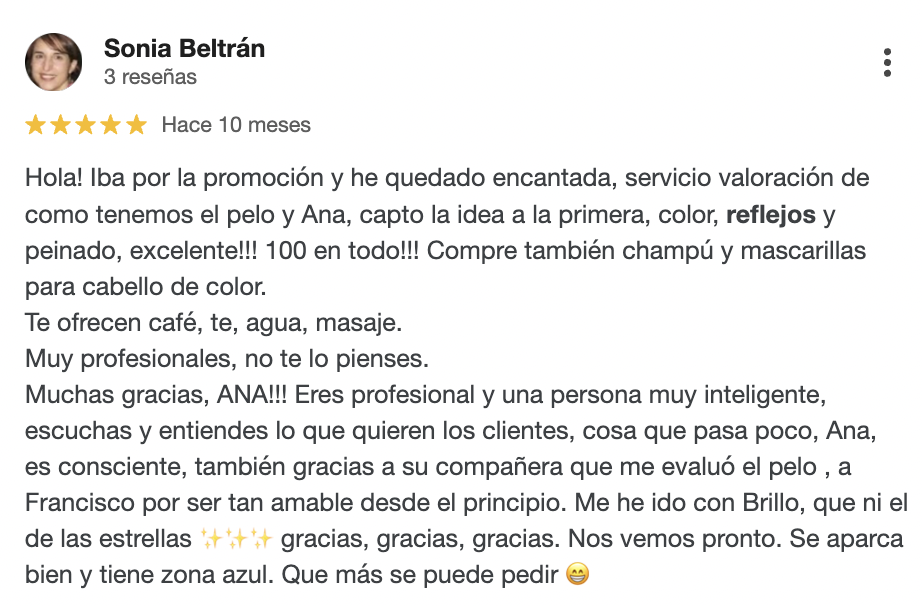This screenshot has height=606, width=922.
Task: Click Sonia Beltrán's profile picture
Action: pyautogui.click(x=53, y=62)
